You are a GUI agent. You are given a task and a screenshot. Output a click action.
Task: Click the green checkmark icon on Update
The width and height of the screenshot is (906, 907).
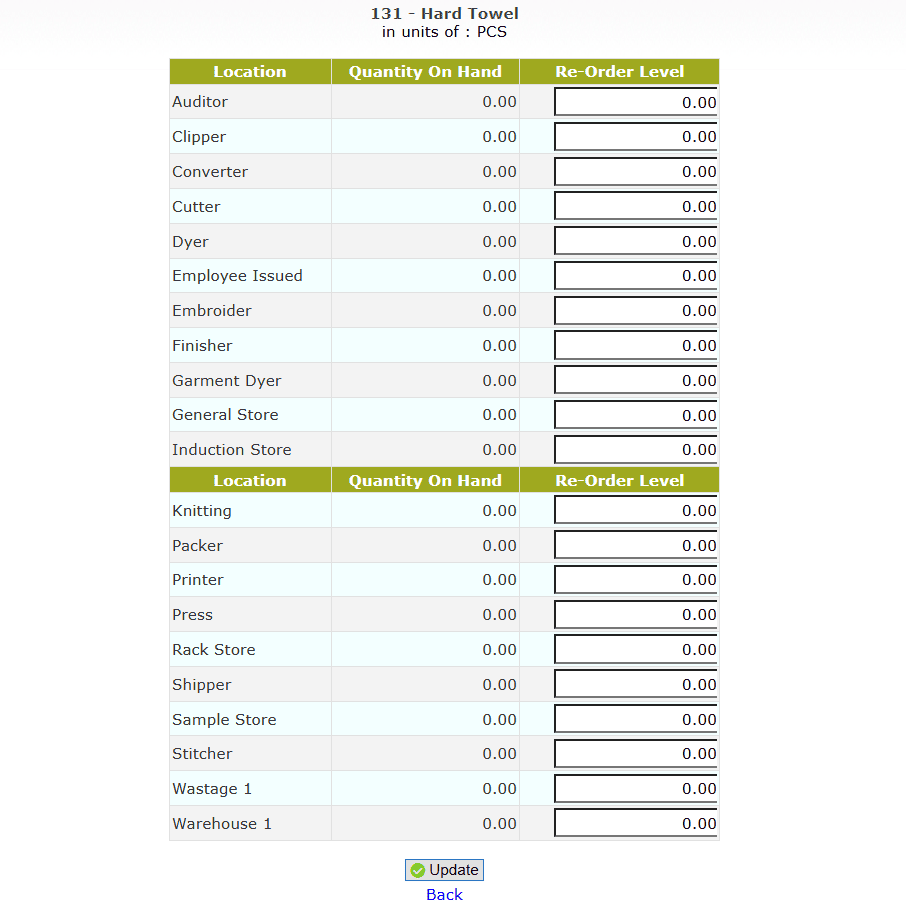[418, 870]
